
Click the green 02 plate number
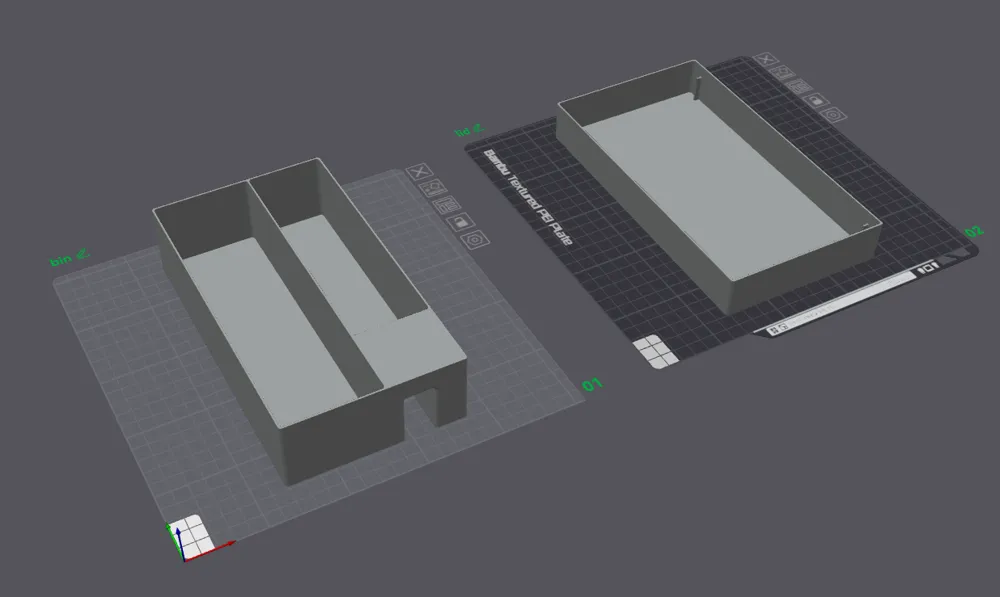[974, 232]
